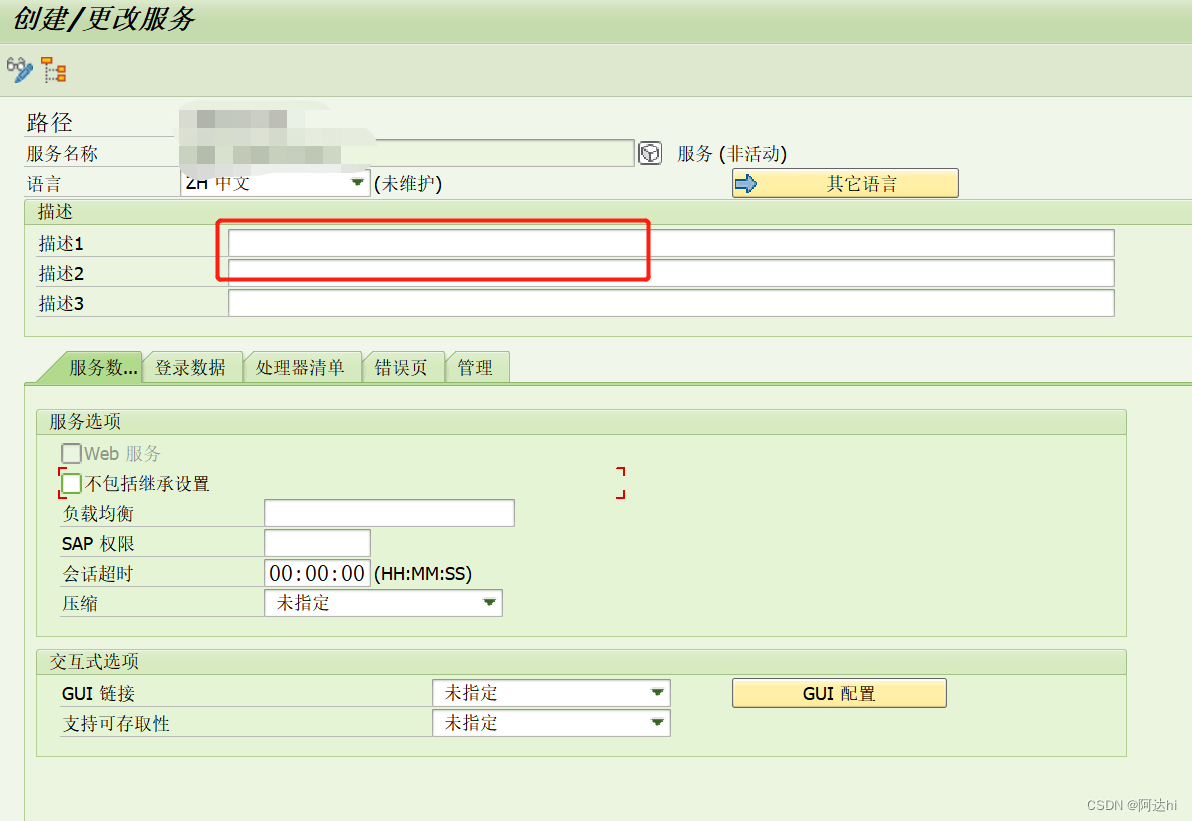Select the 管理 tab
Image resolution: width=1192 pixels, height=821 pixels.
pos(477,366)
